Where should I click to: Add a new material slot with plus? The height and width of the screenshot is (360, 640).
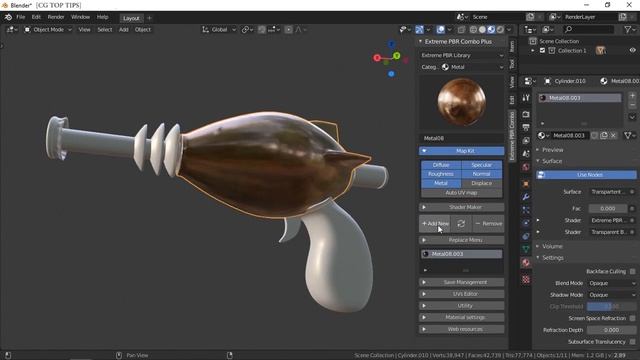click(x=632, y=96)
